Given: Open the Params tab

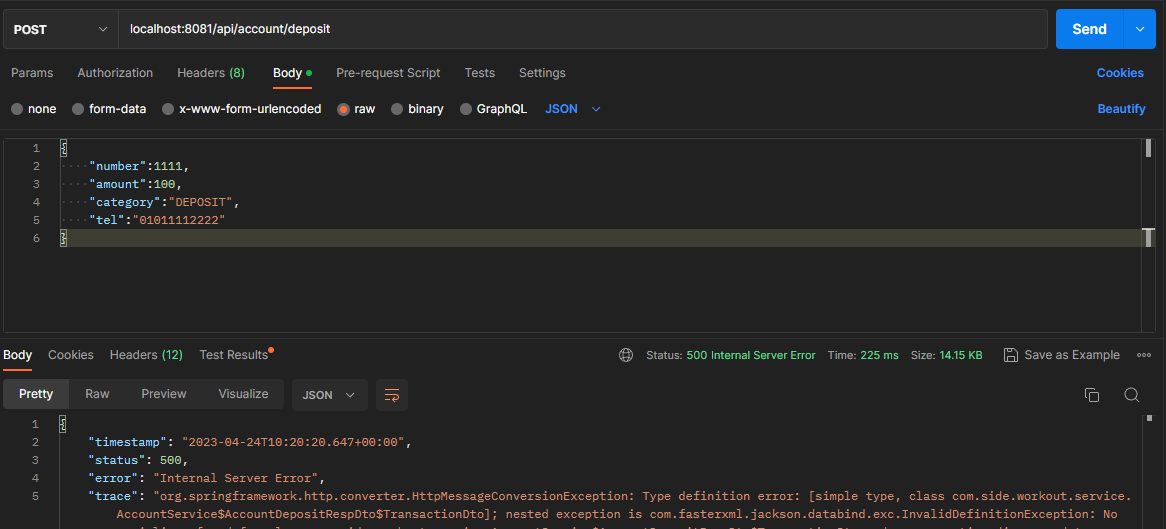Looking at the screenshot, I should 32,73.
